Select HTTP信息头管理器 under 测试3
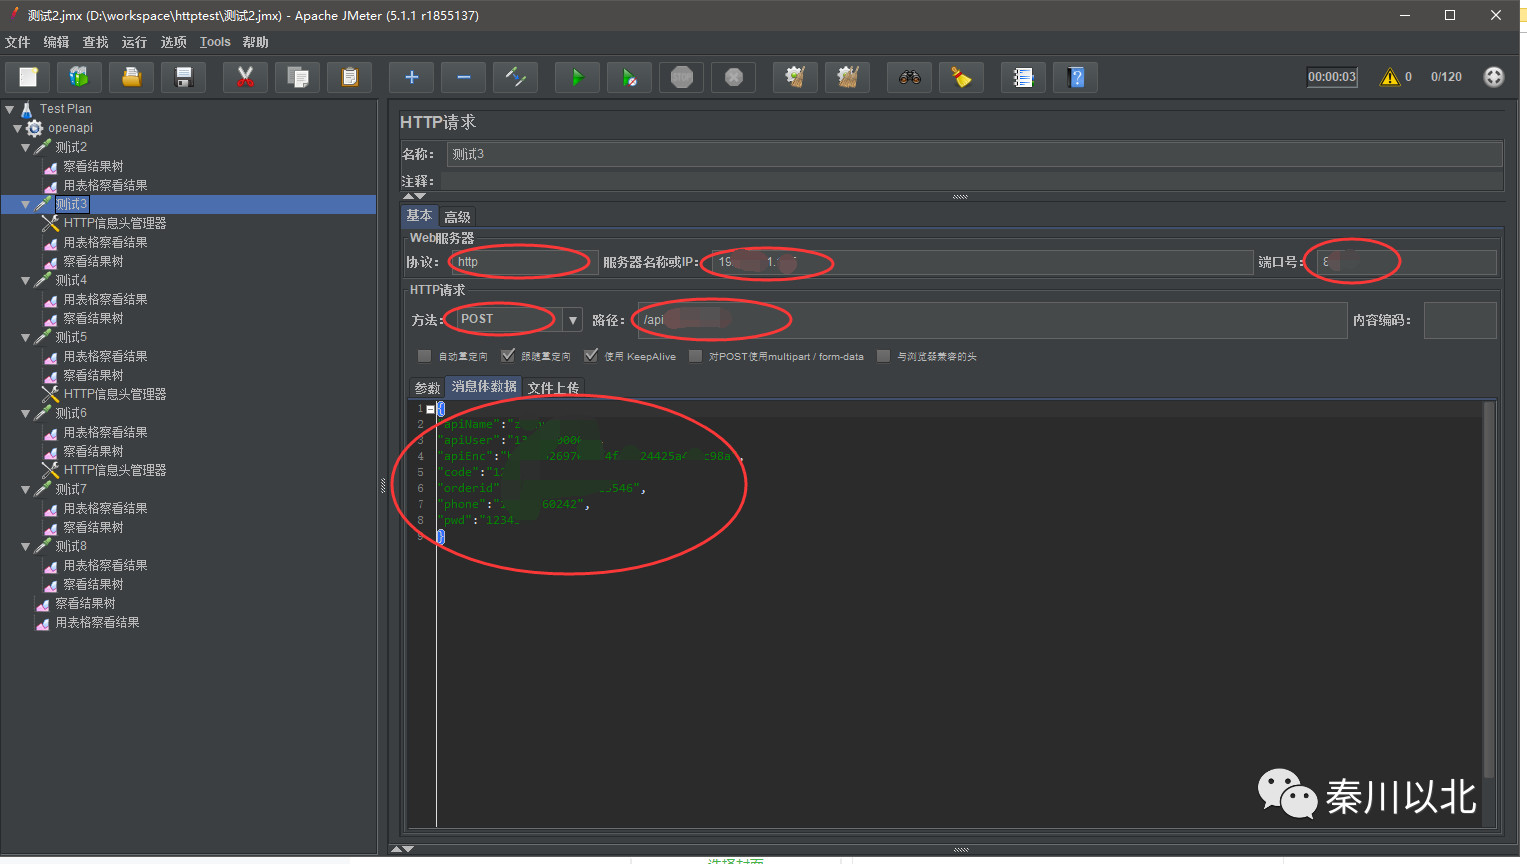The image size is (1527, 864). click(115, 223)
